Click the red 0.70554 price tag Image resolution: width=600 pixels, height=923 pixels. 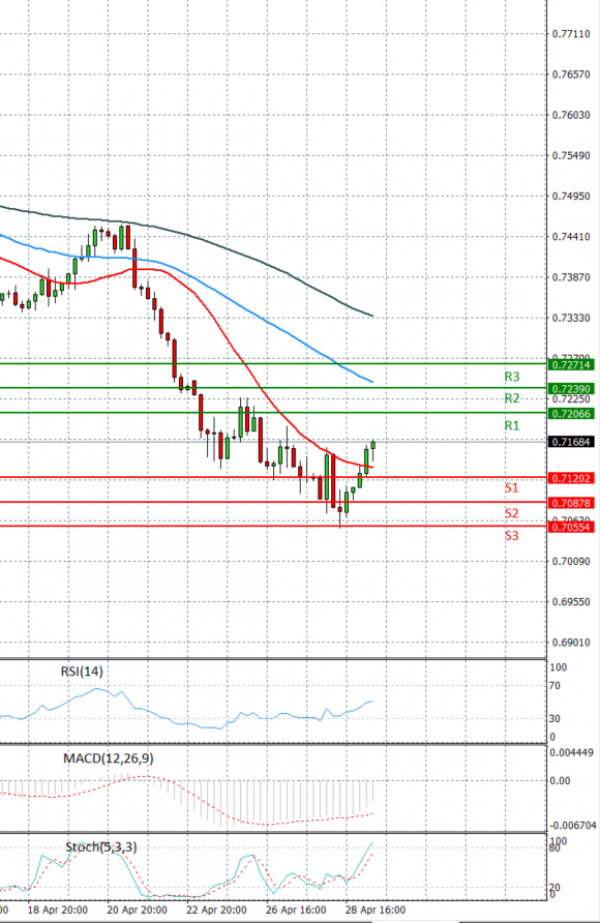[573, 527]
